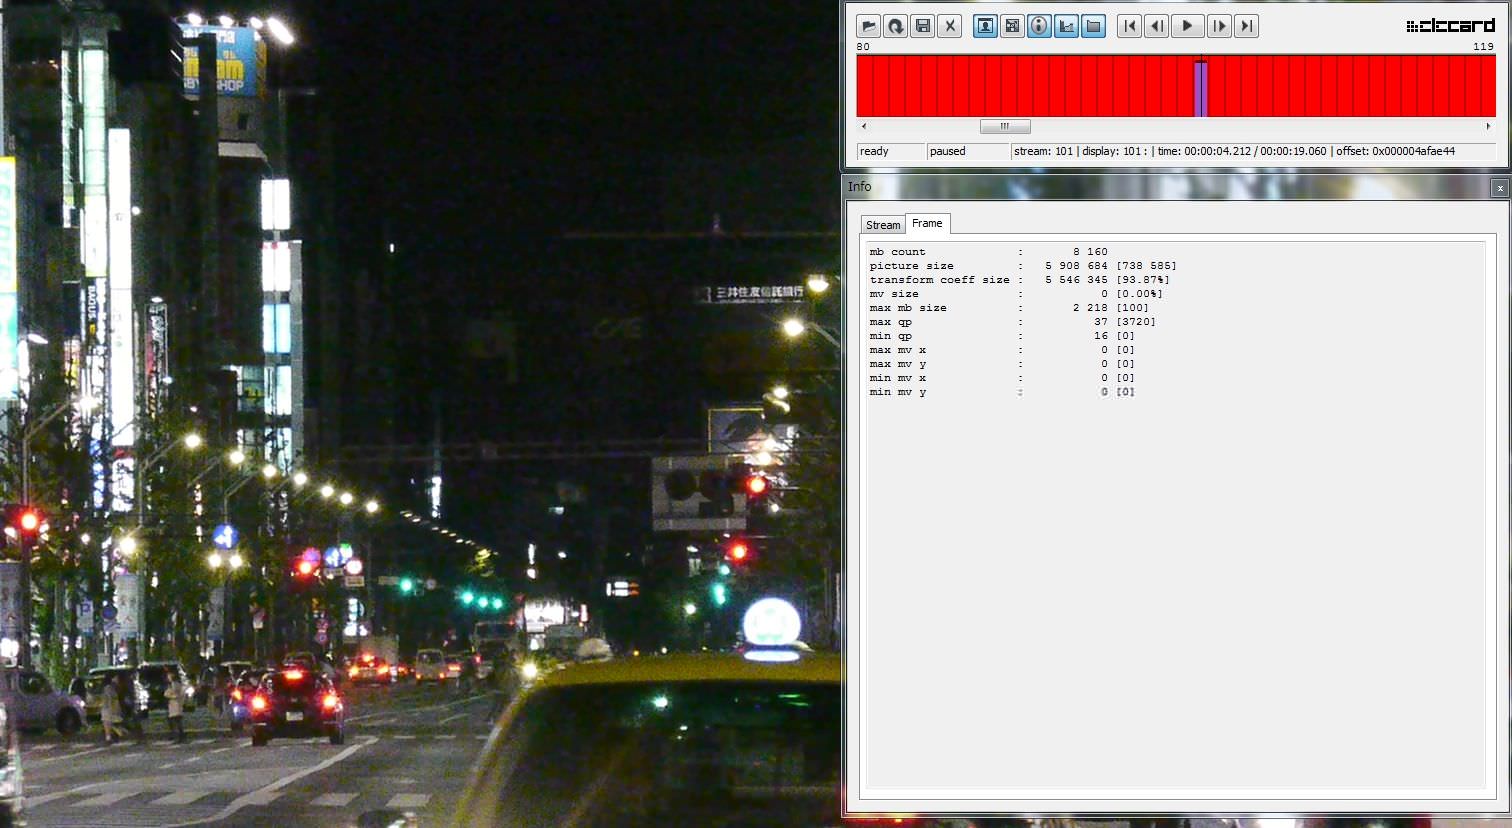Toggle the Info panel button

point(1039,26)
